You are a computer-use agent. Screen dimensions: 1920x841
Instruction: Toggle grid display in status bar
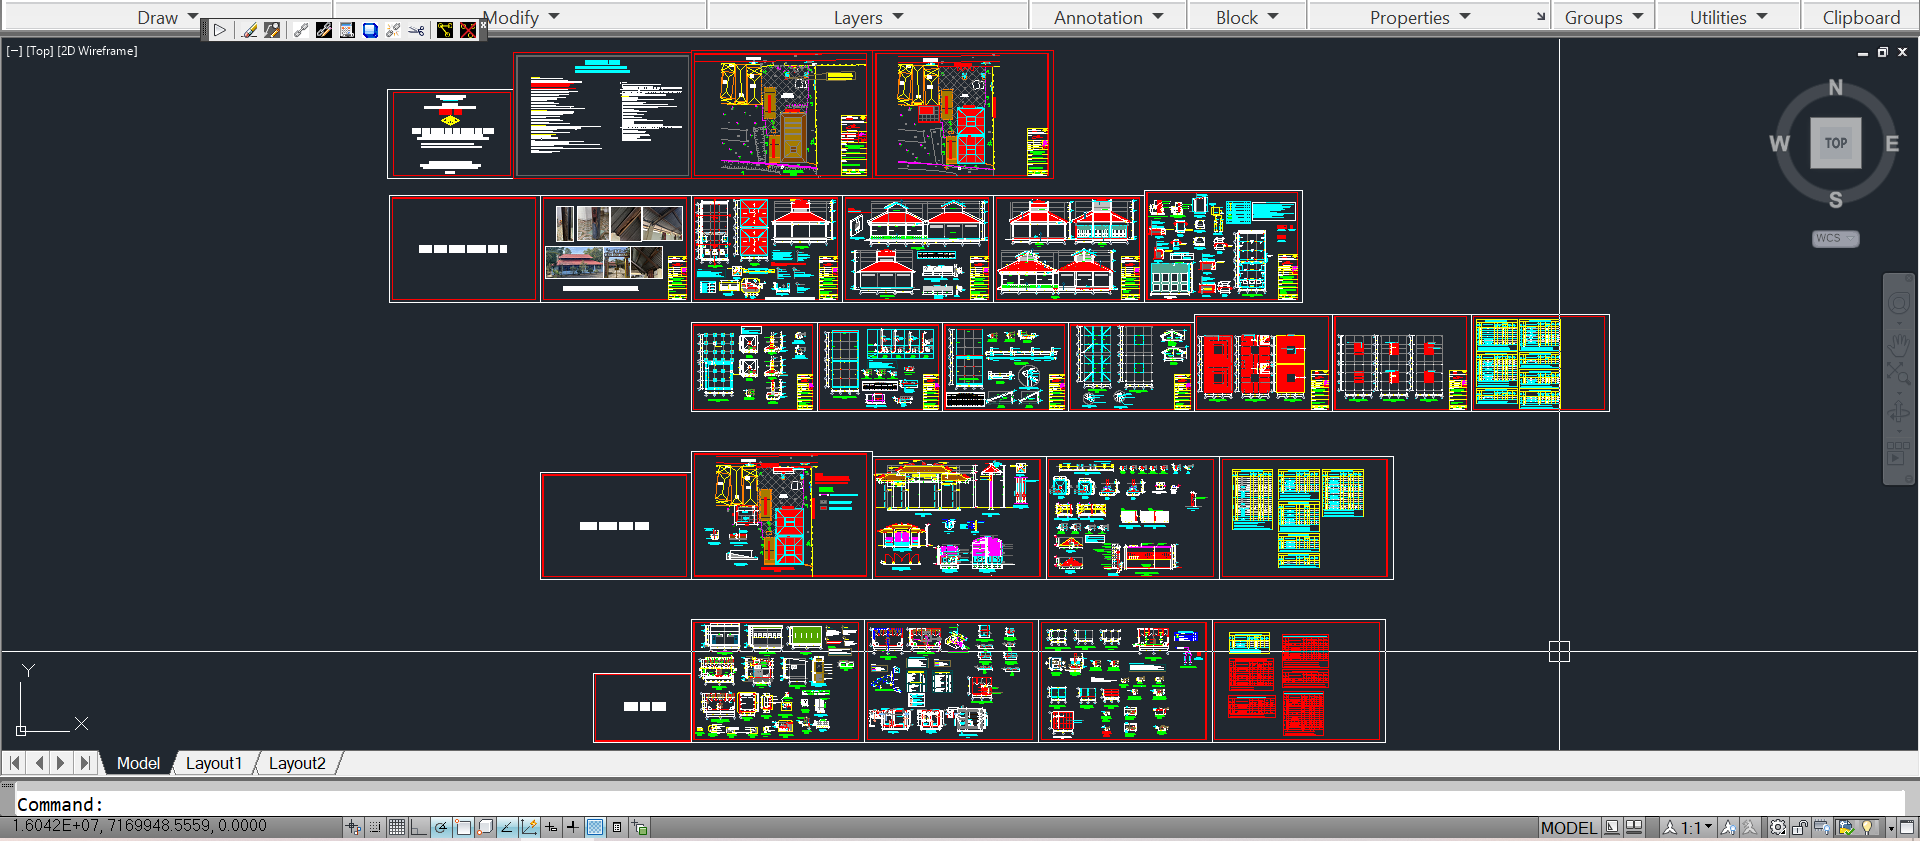coord(397,827)
